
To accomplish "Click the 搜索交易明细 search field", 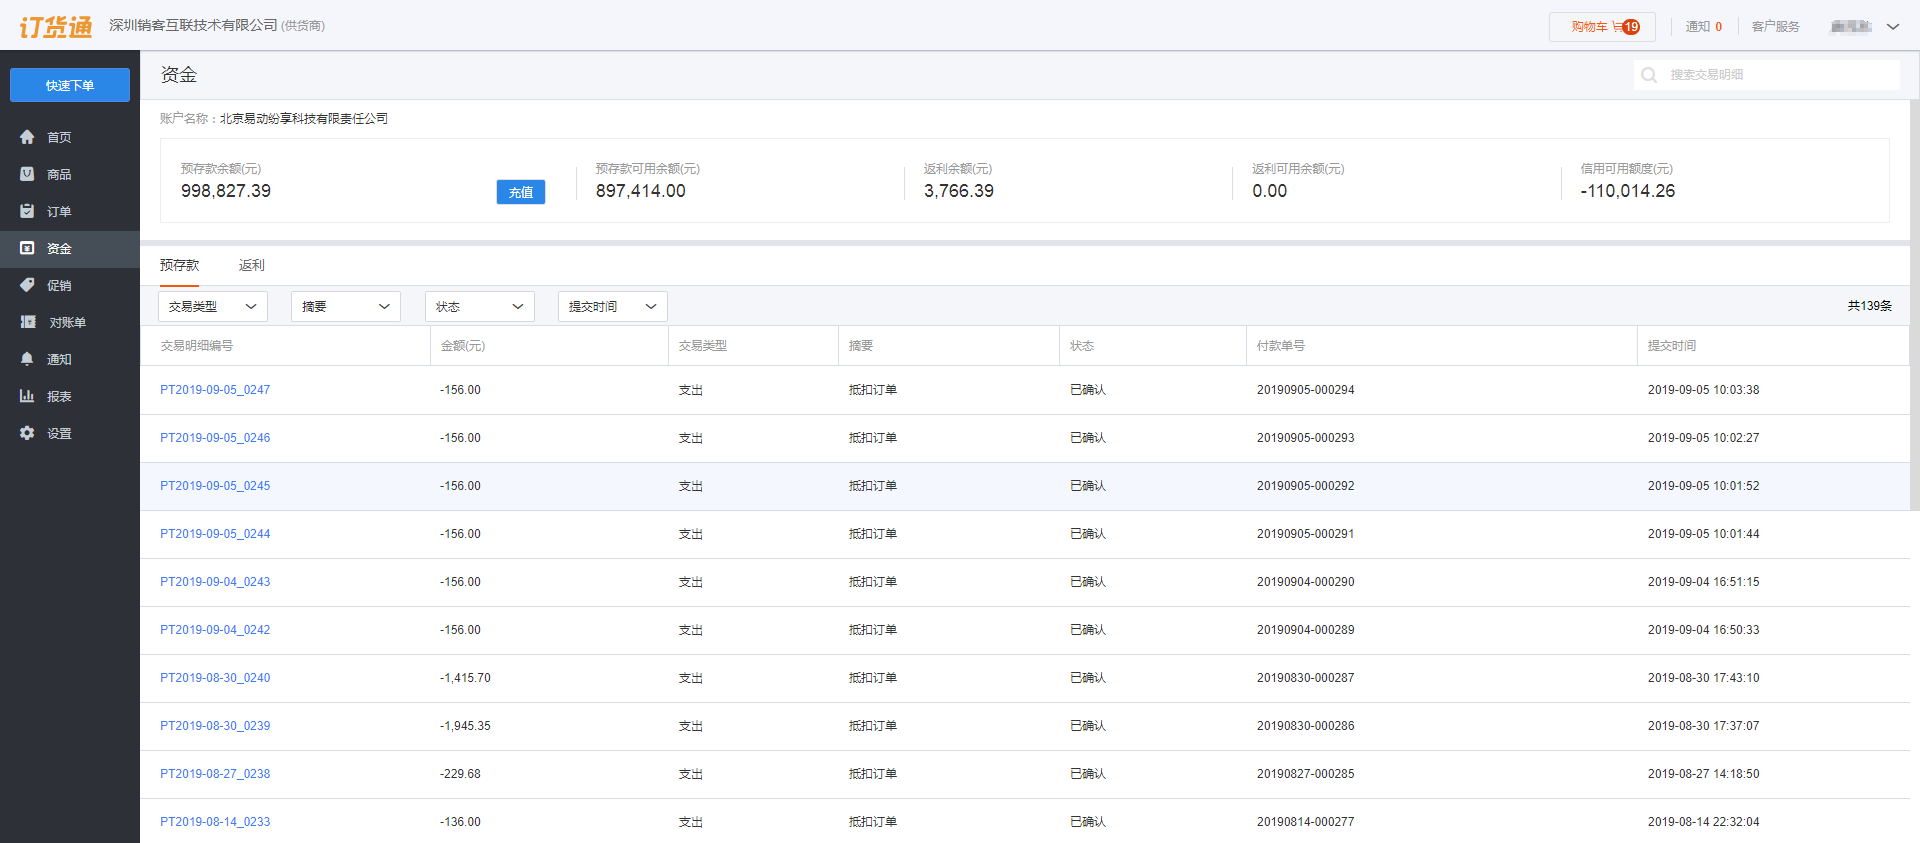I will (x=1767, y=75).
